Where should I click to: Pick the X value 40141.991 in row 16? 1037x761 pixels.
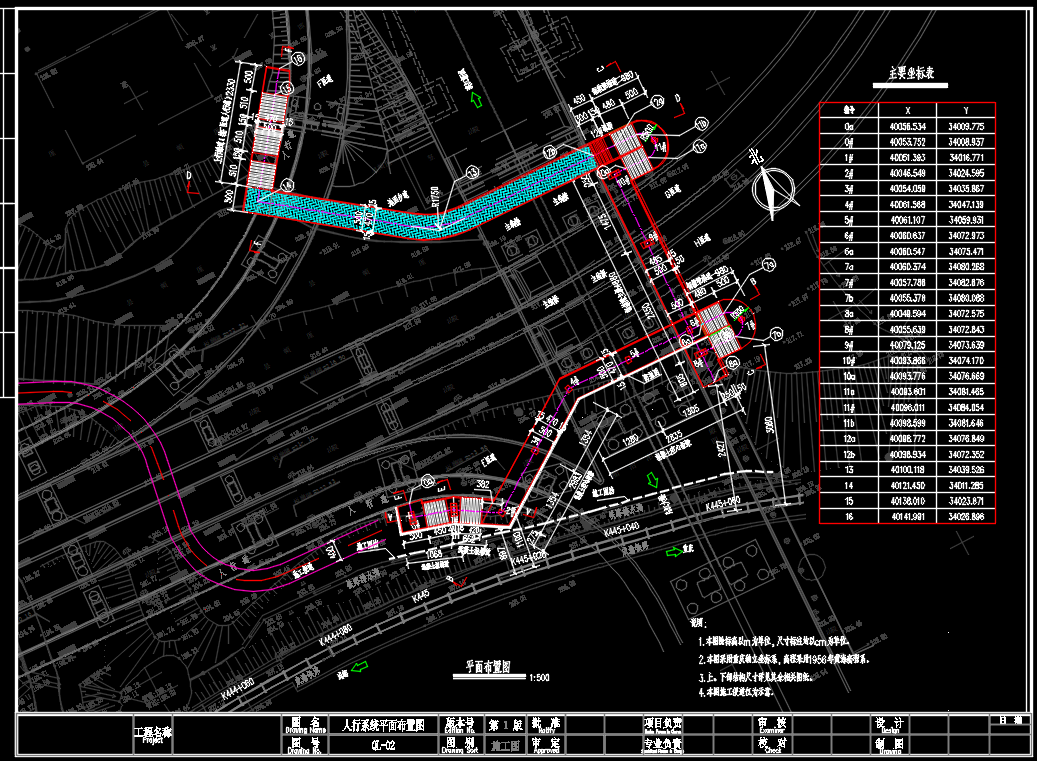point(907,517)
